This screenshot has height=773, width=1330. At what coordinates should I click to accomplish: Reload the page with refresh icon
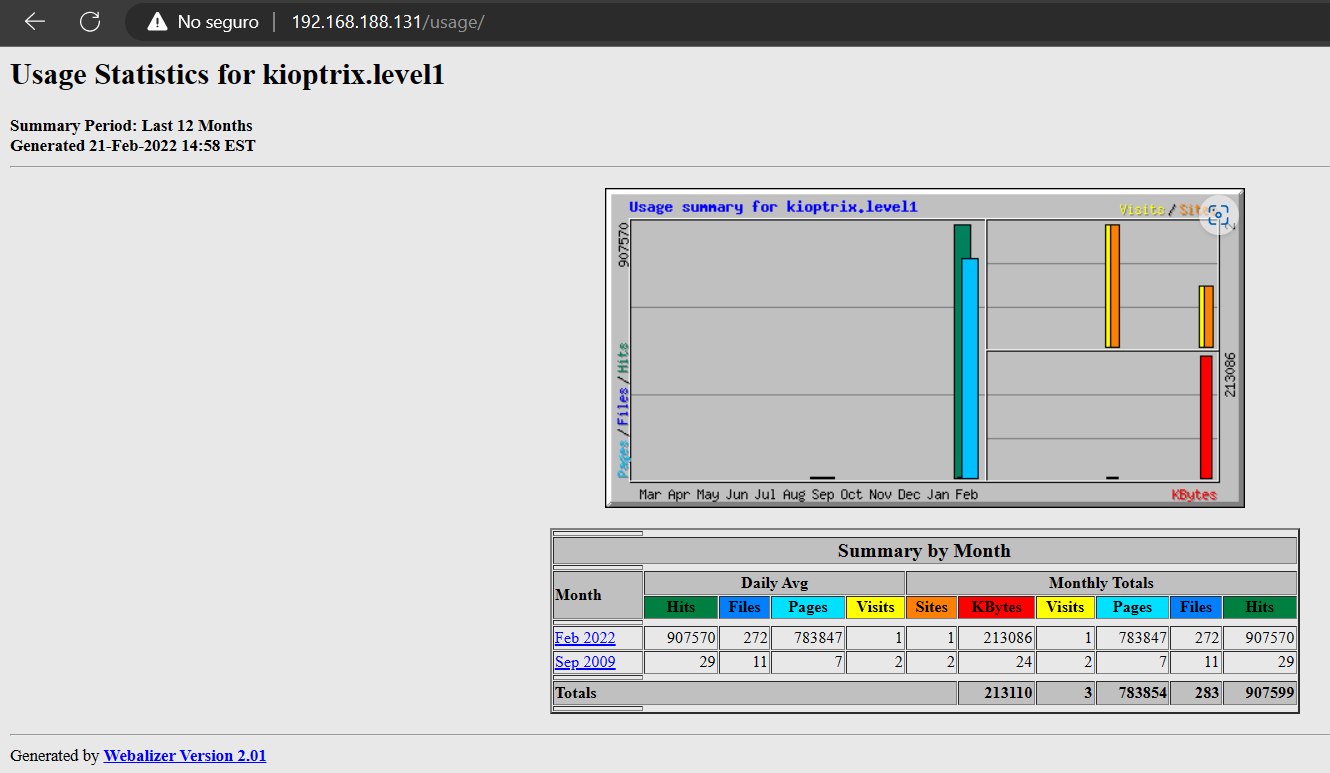click(90, 21)
